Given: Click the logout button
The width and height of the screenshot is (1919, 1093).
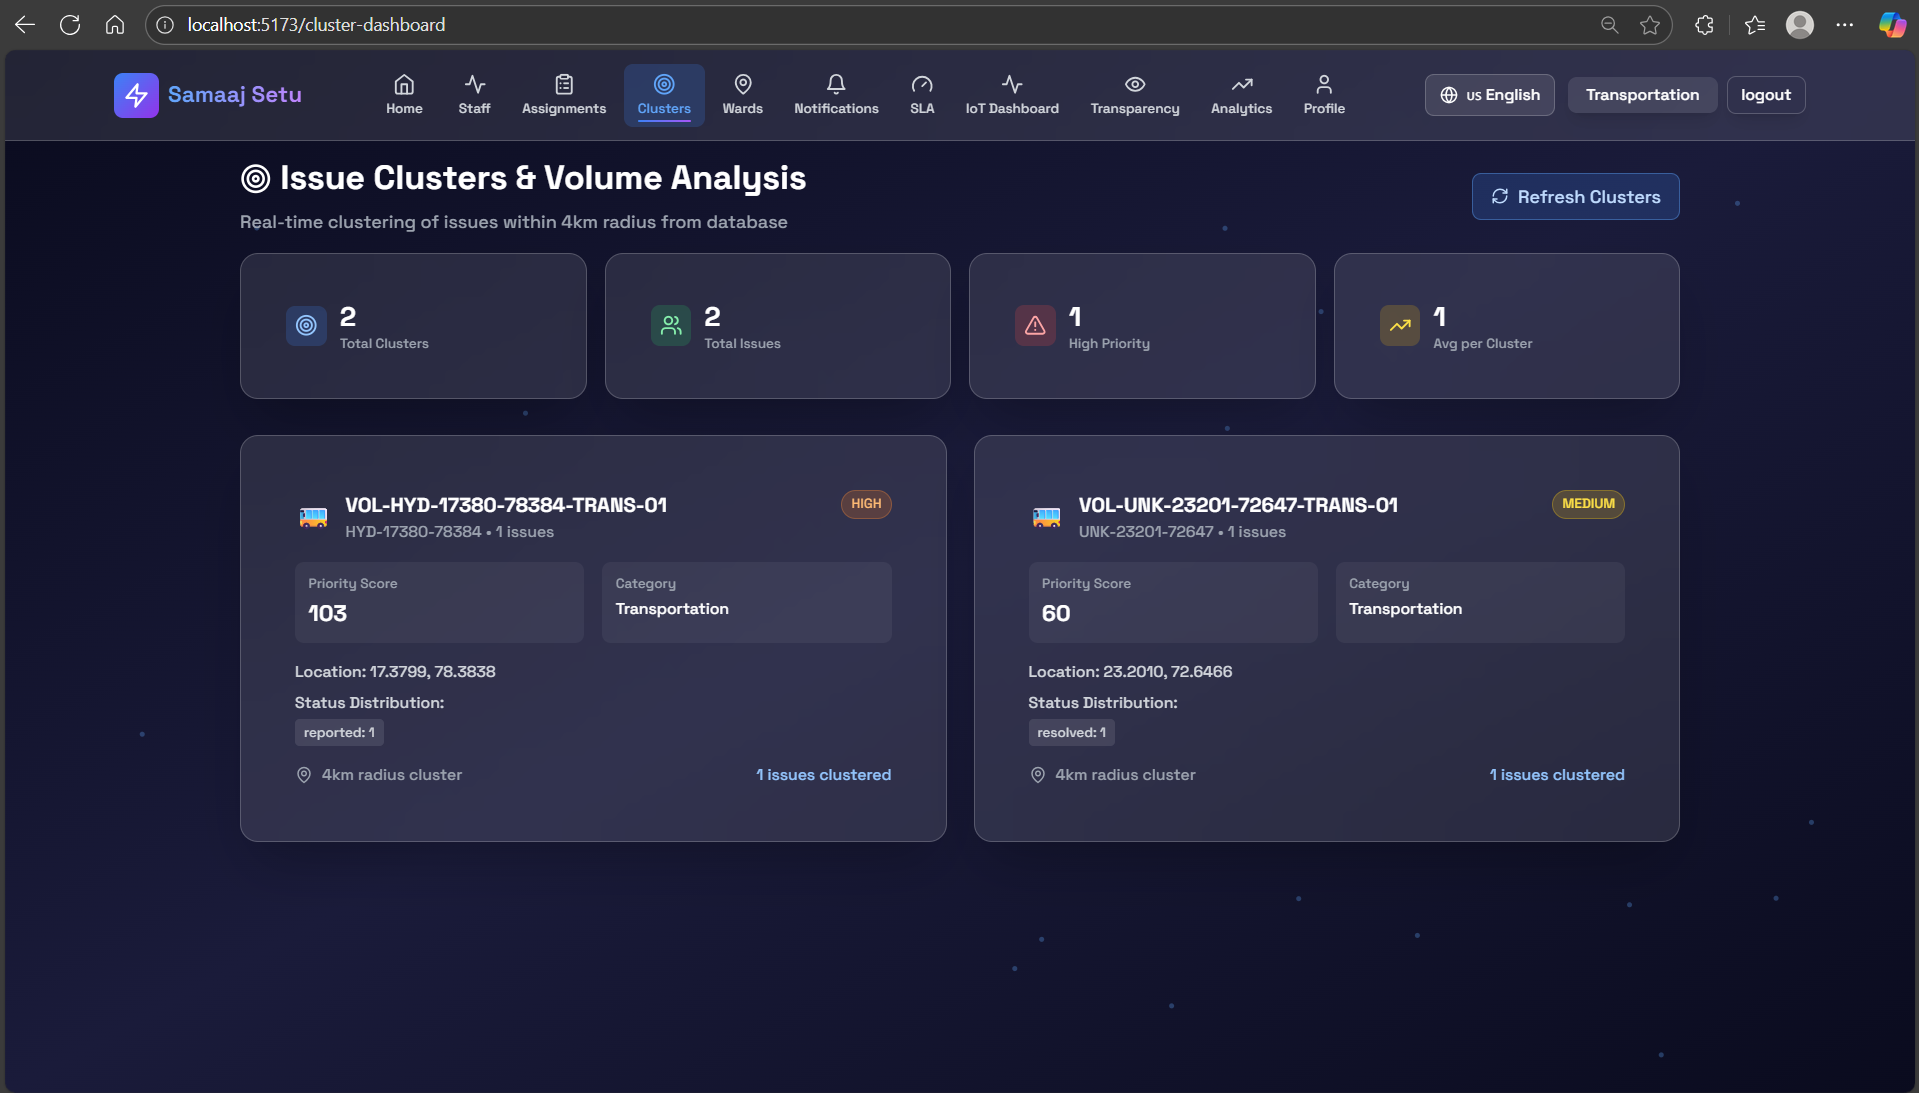Looking at the screenshot, I should (1766, 95).
